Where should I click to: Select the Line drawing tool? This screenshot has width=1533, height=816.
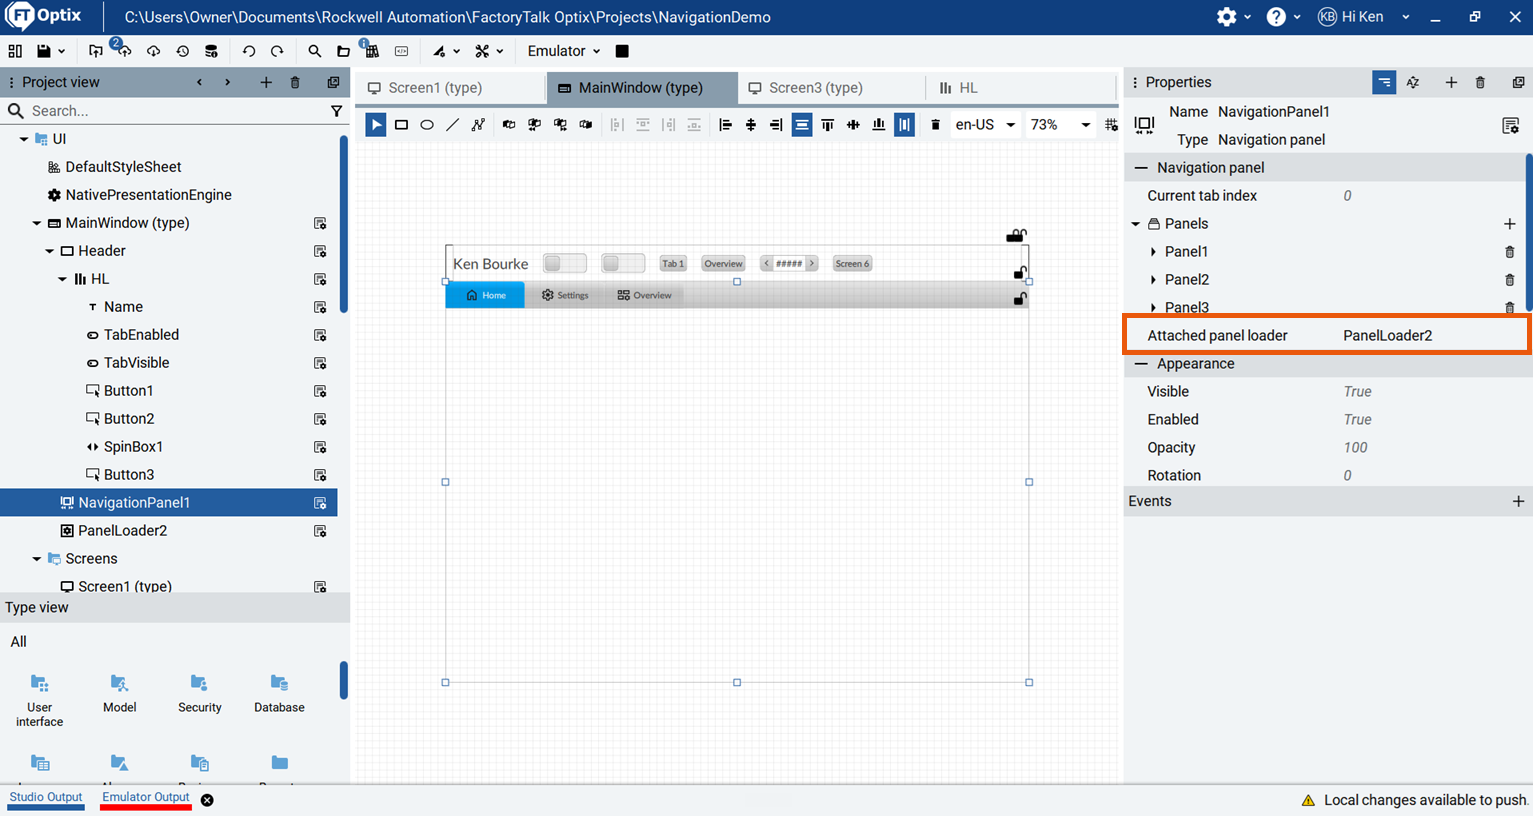pos(453,125)
